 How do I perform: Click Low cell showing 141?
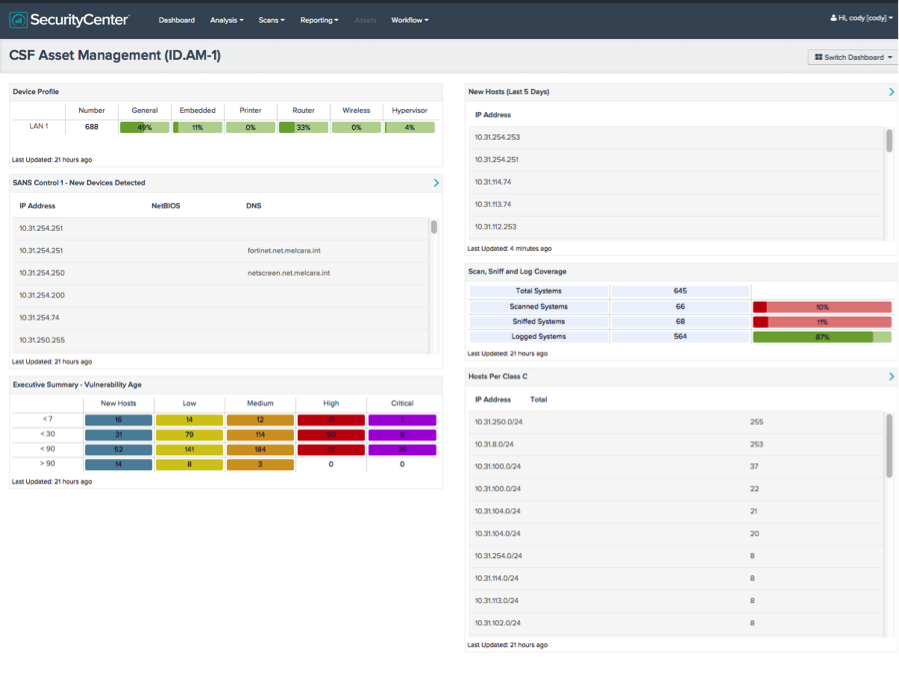point(189,450)
